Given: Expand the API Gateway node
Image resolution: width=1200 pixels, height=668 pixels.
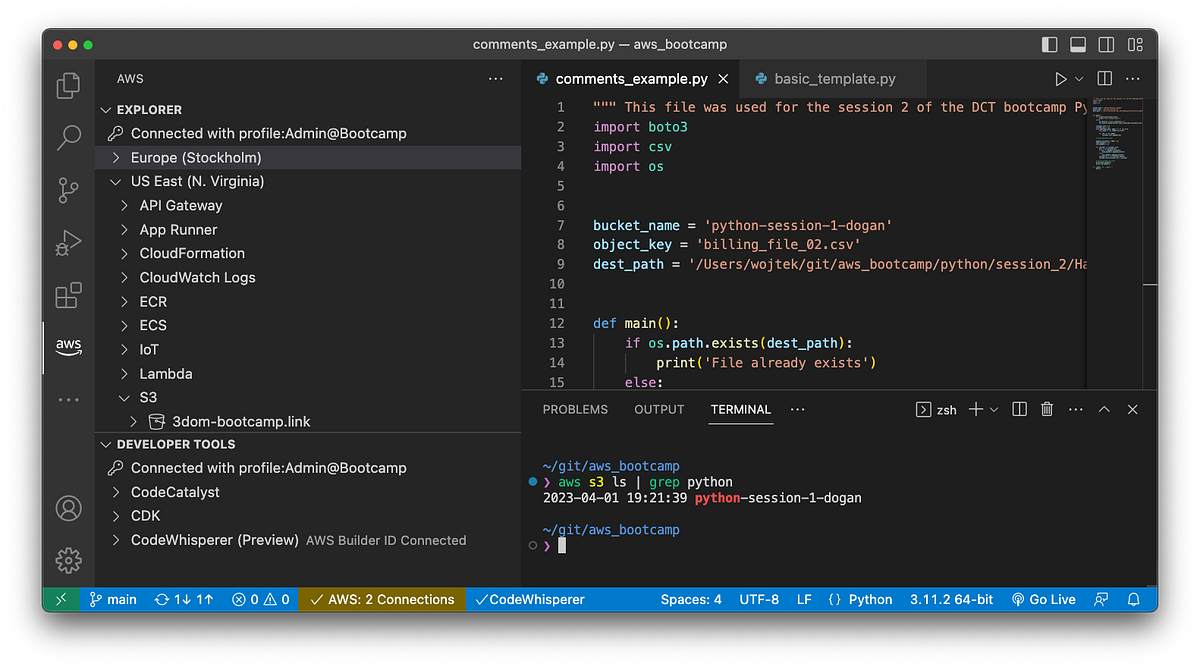Looking at the screenshot, I should pos(125,205).
